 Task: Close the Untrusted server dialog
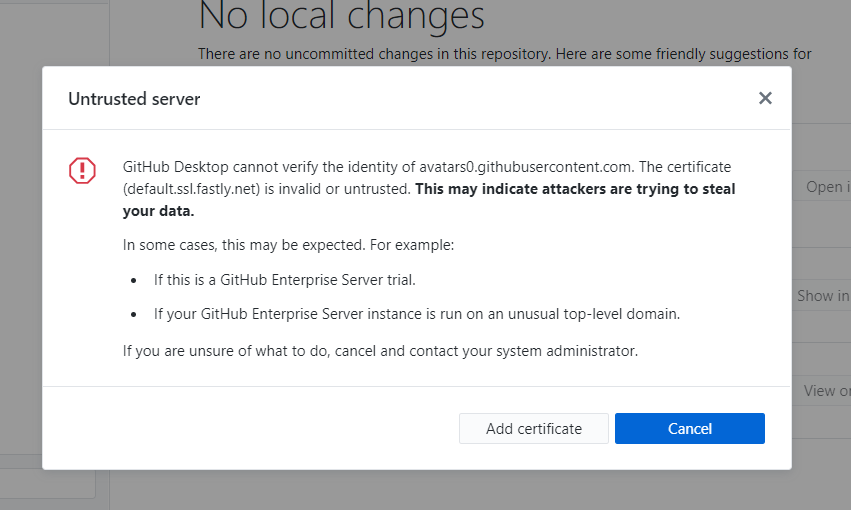(765, 98)
